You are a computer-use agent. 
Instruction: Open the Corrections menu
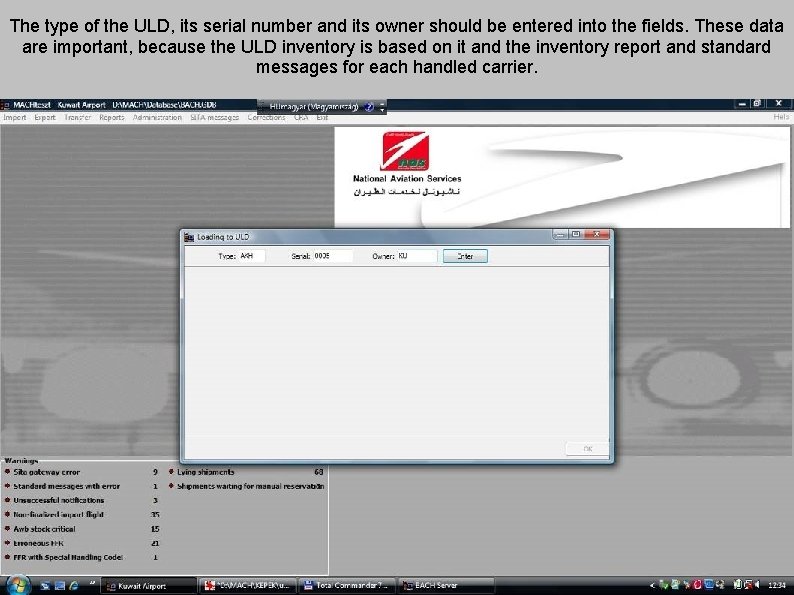(266, 117)
